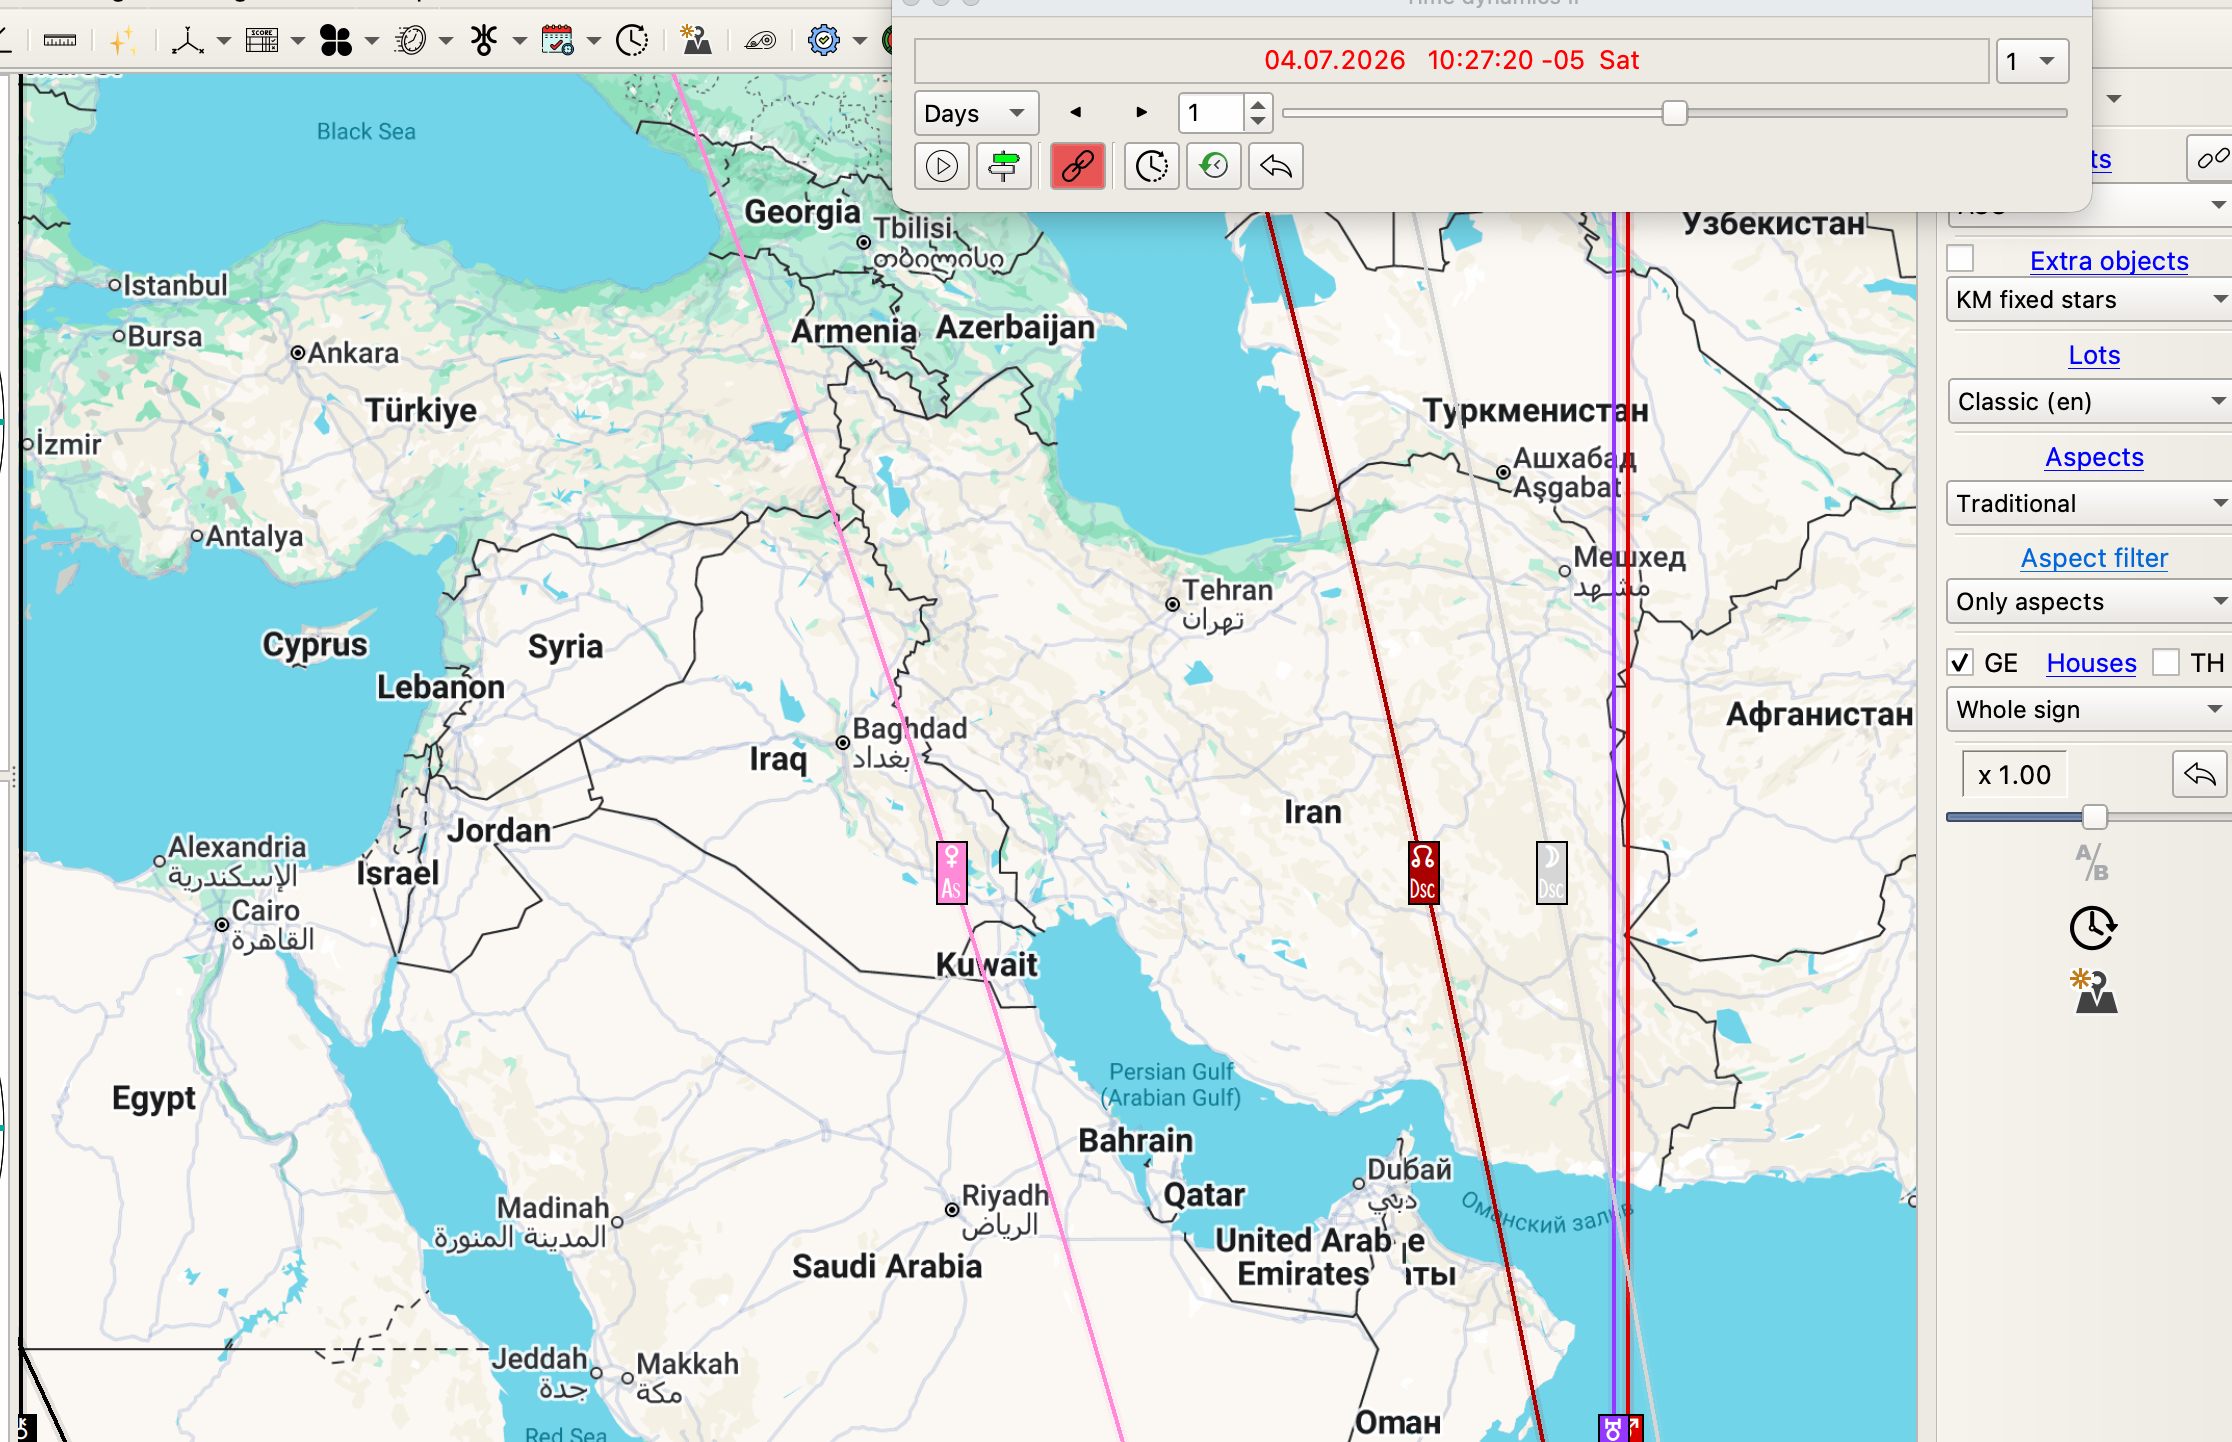Click the Venus As line marker
The width and height of the screenshot is (2232, 1442).
pos(951,873)
